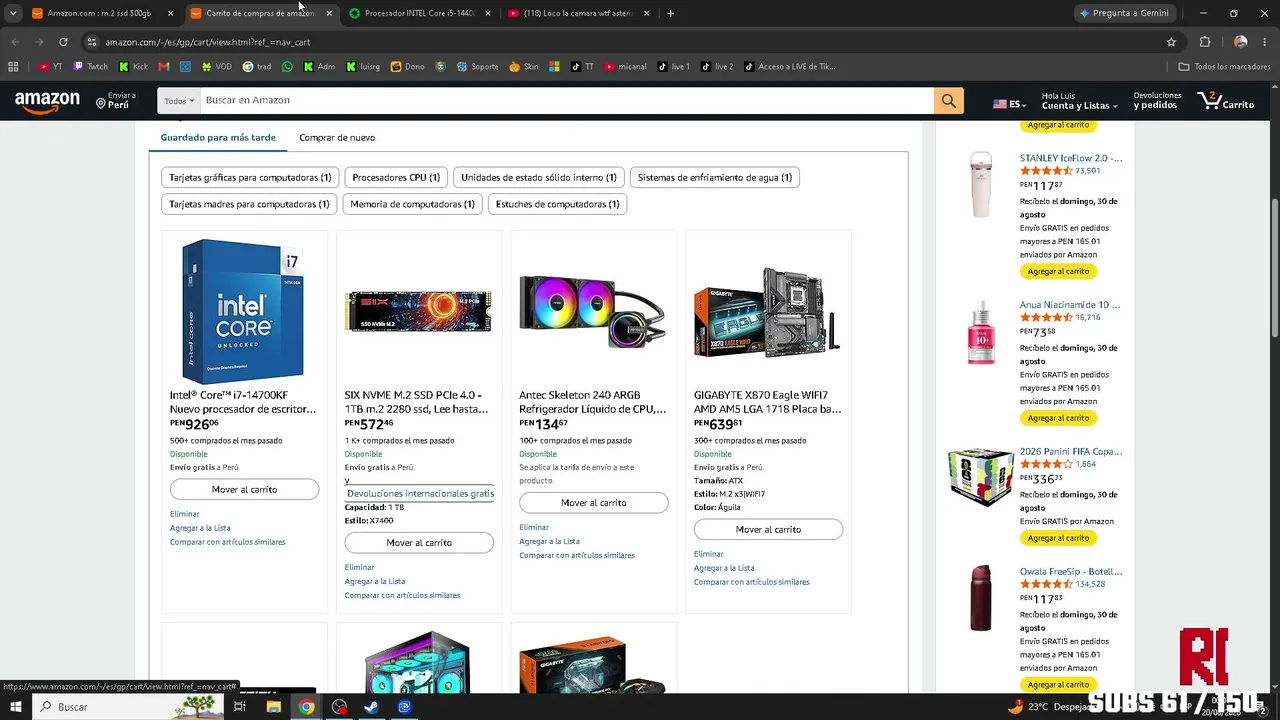Click the Windows Start button
The height and width of the screenshot is (720, 1280).
point(15,707)
